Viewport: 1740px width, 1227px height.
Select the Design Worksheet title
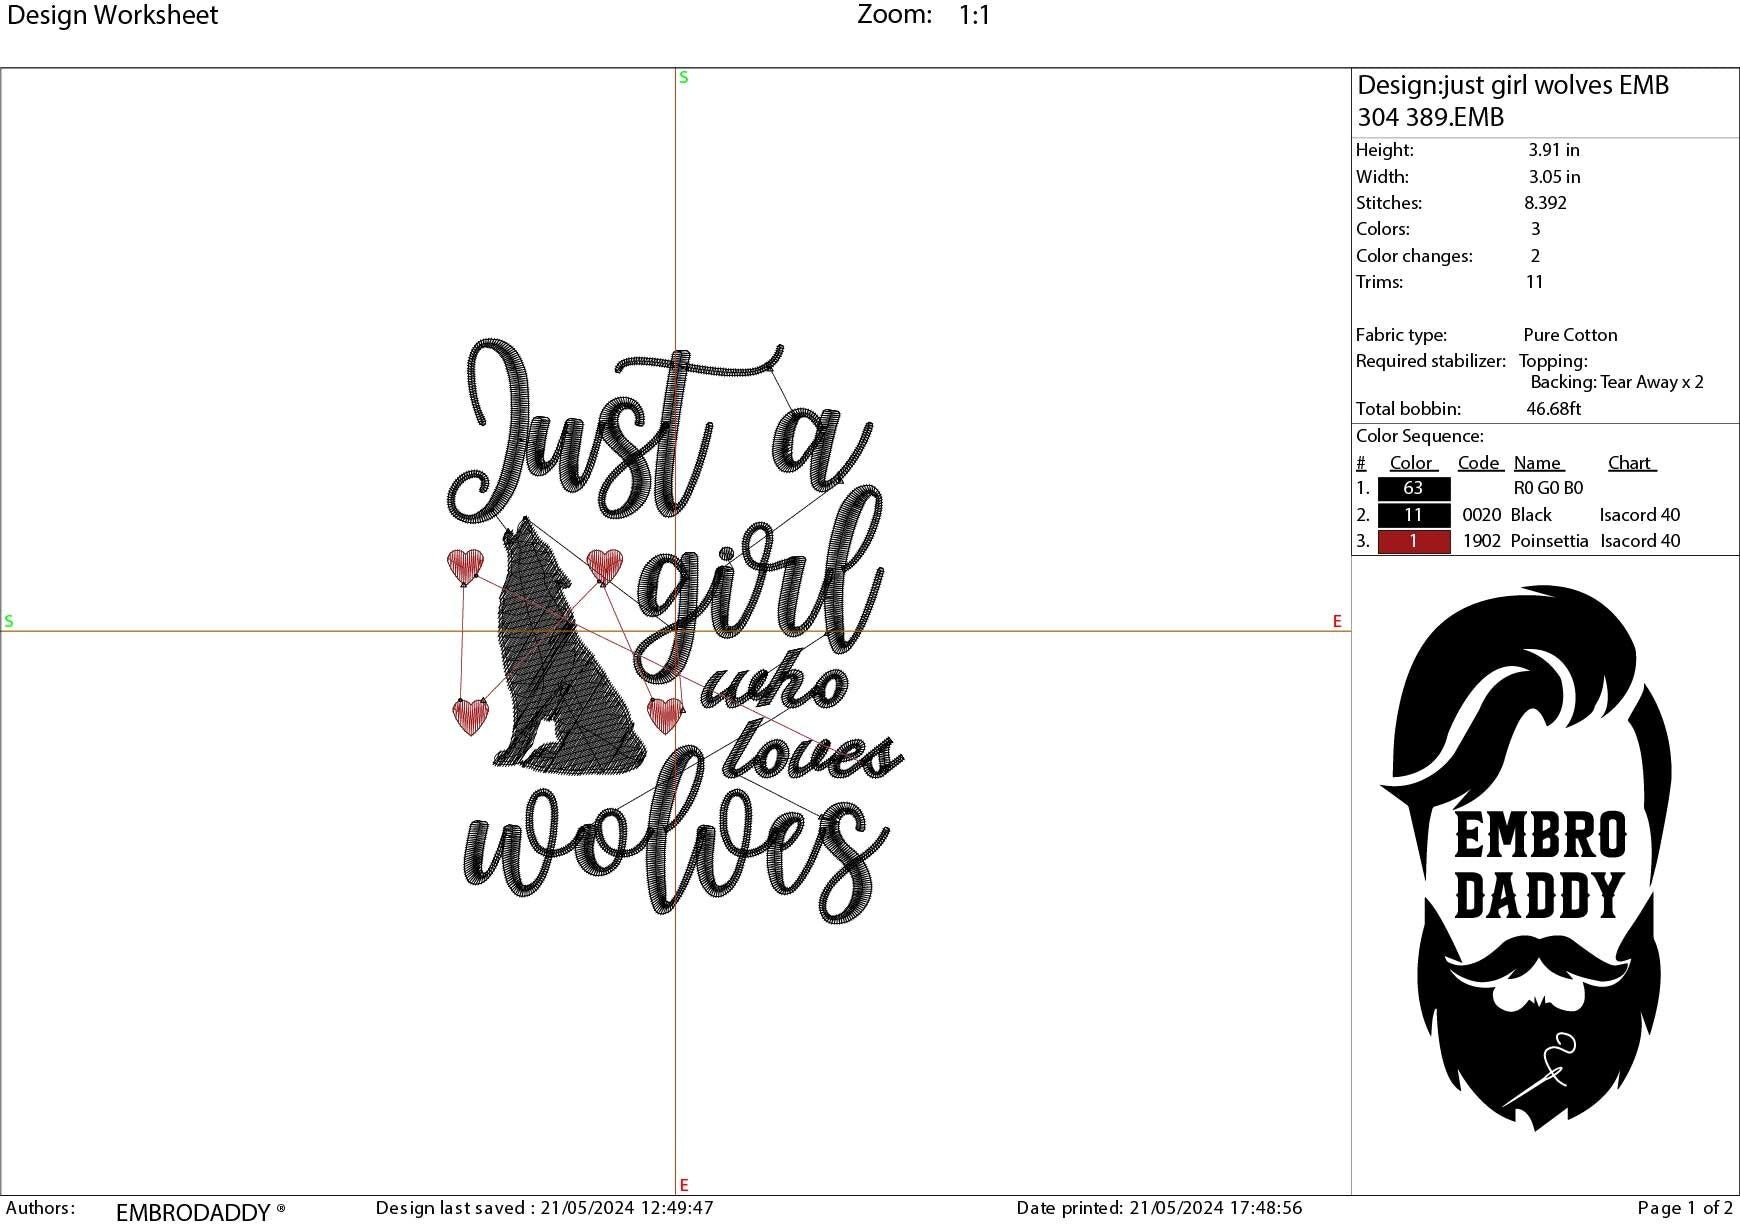click(x=111, y=15)
